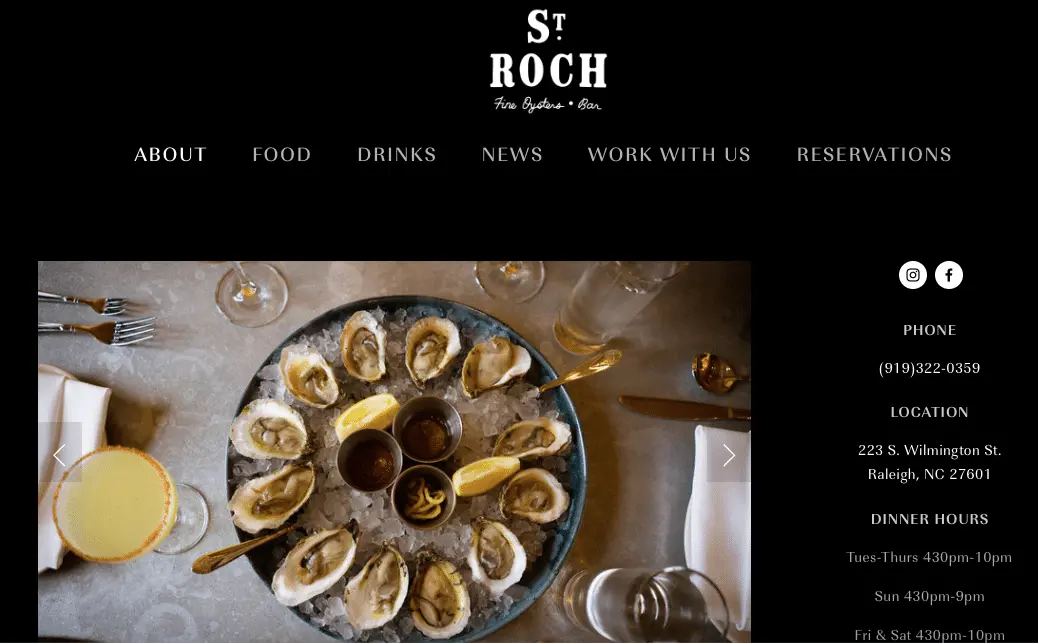Click the Dinner Hours heading
This screenshot has height=643, width=1038.
pos(929,519)
